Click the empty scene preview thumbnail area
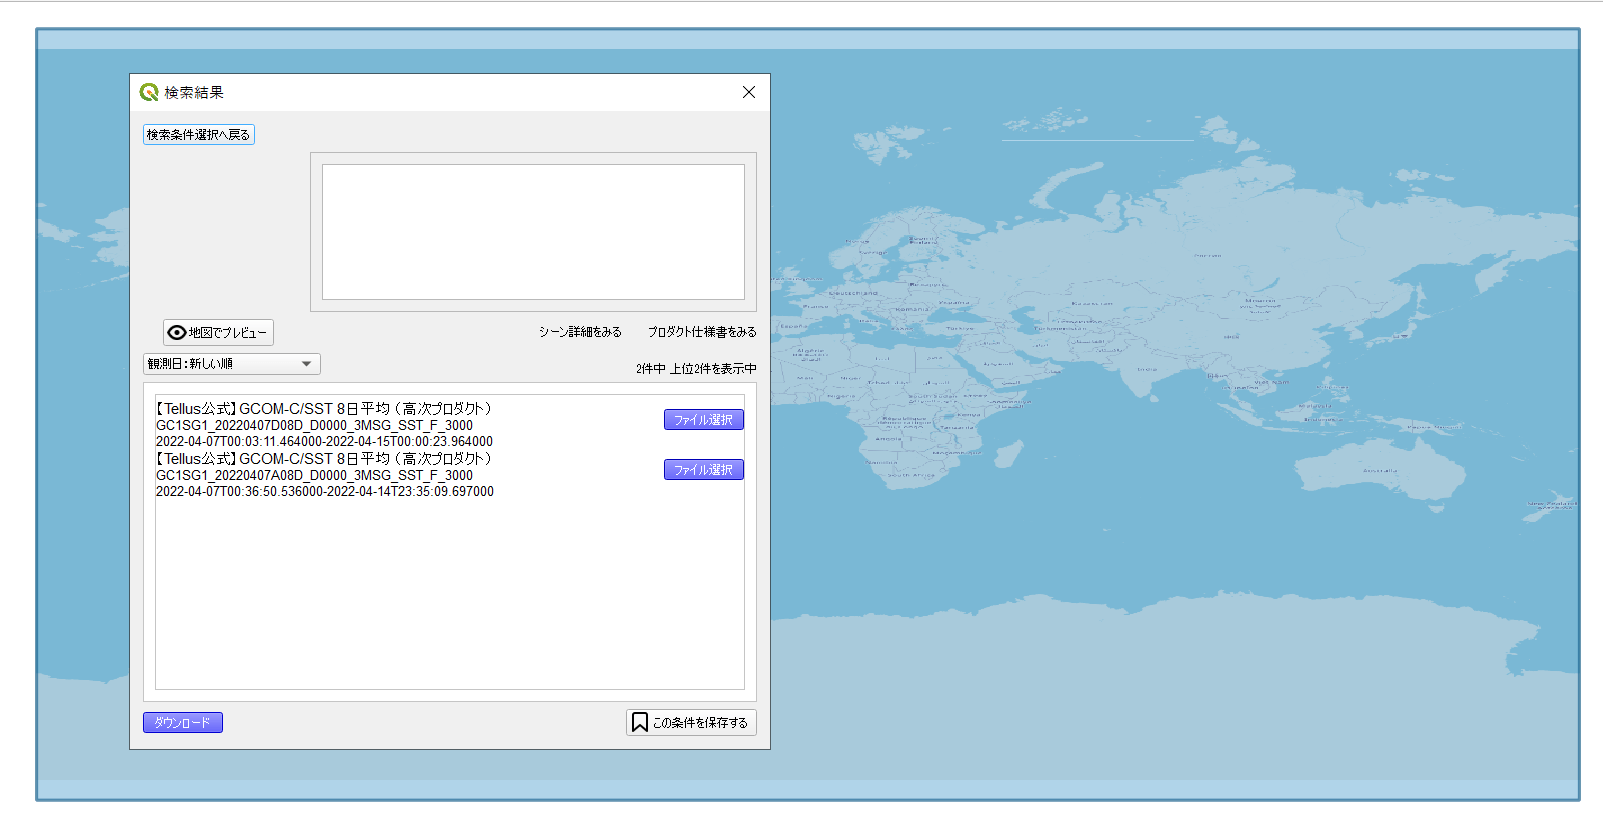Viewport: 1603px width, 822px height. (x=533, y=232)
